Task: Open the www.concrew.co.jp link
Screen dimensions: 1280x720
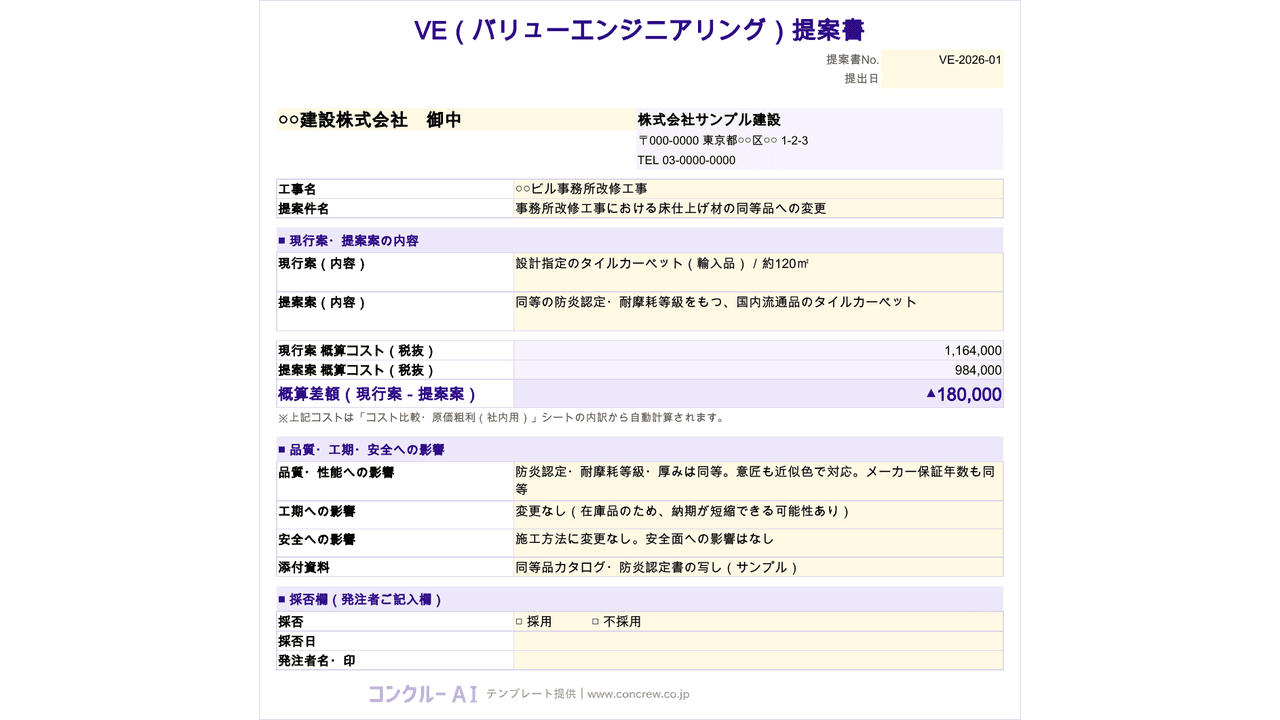Action: (638, 694)
